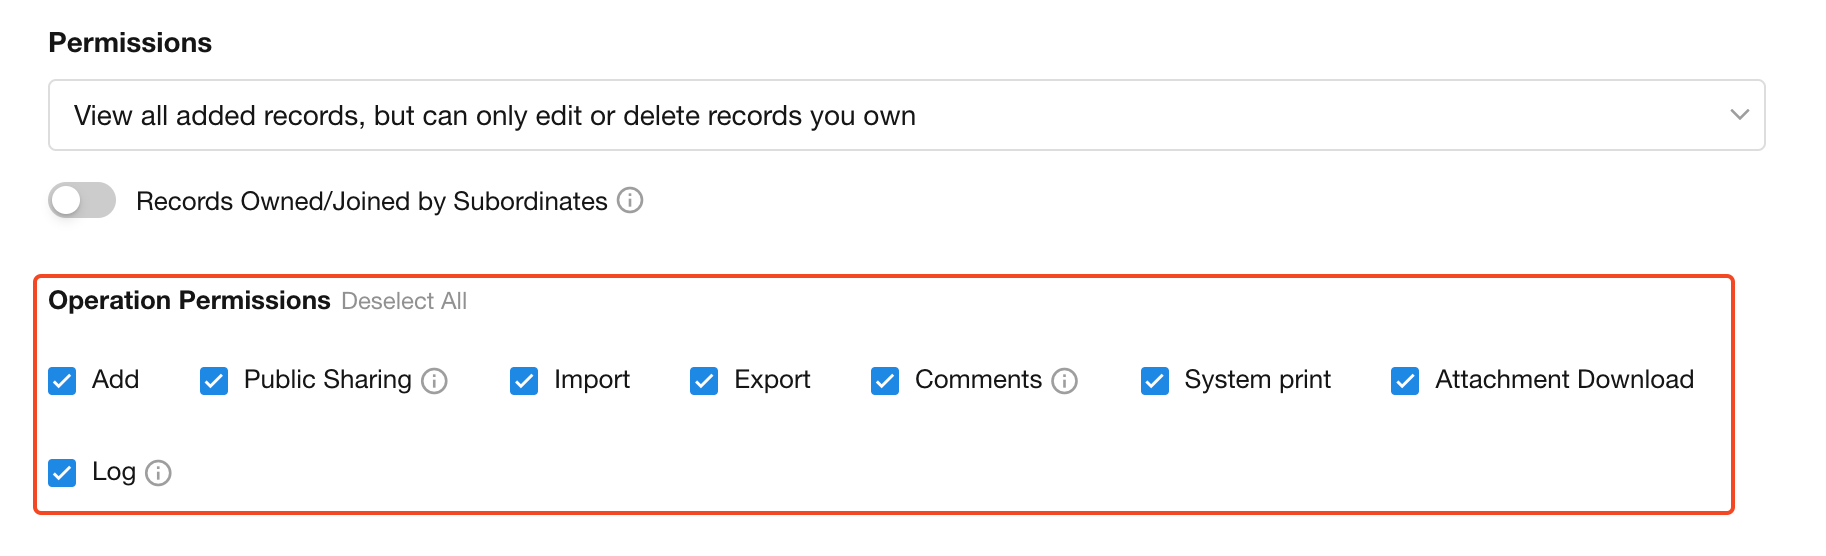Untick the Log permission checkbox
Screen dimensions: 1826x556
[62, 473]
